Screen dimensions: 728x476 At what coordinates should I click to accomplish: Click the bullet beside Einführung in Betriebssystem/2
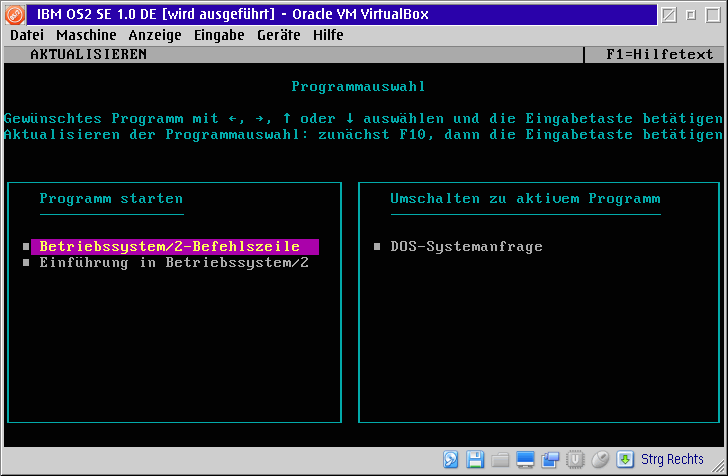point(26,262)
